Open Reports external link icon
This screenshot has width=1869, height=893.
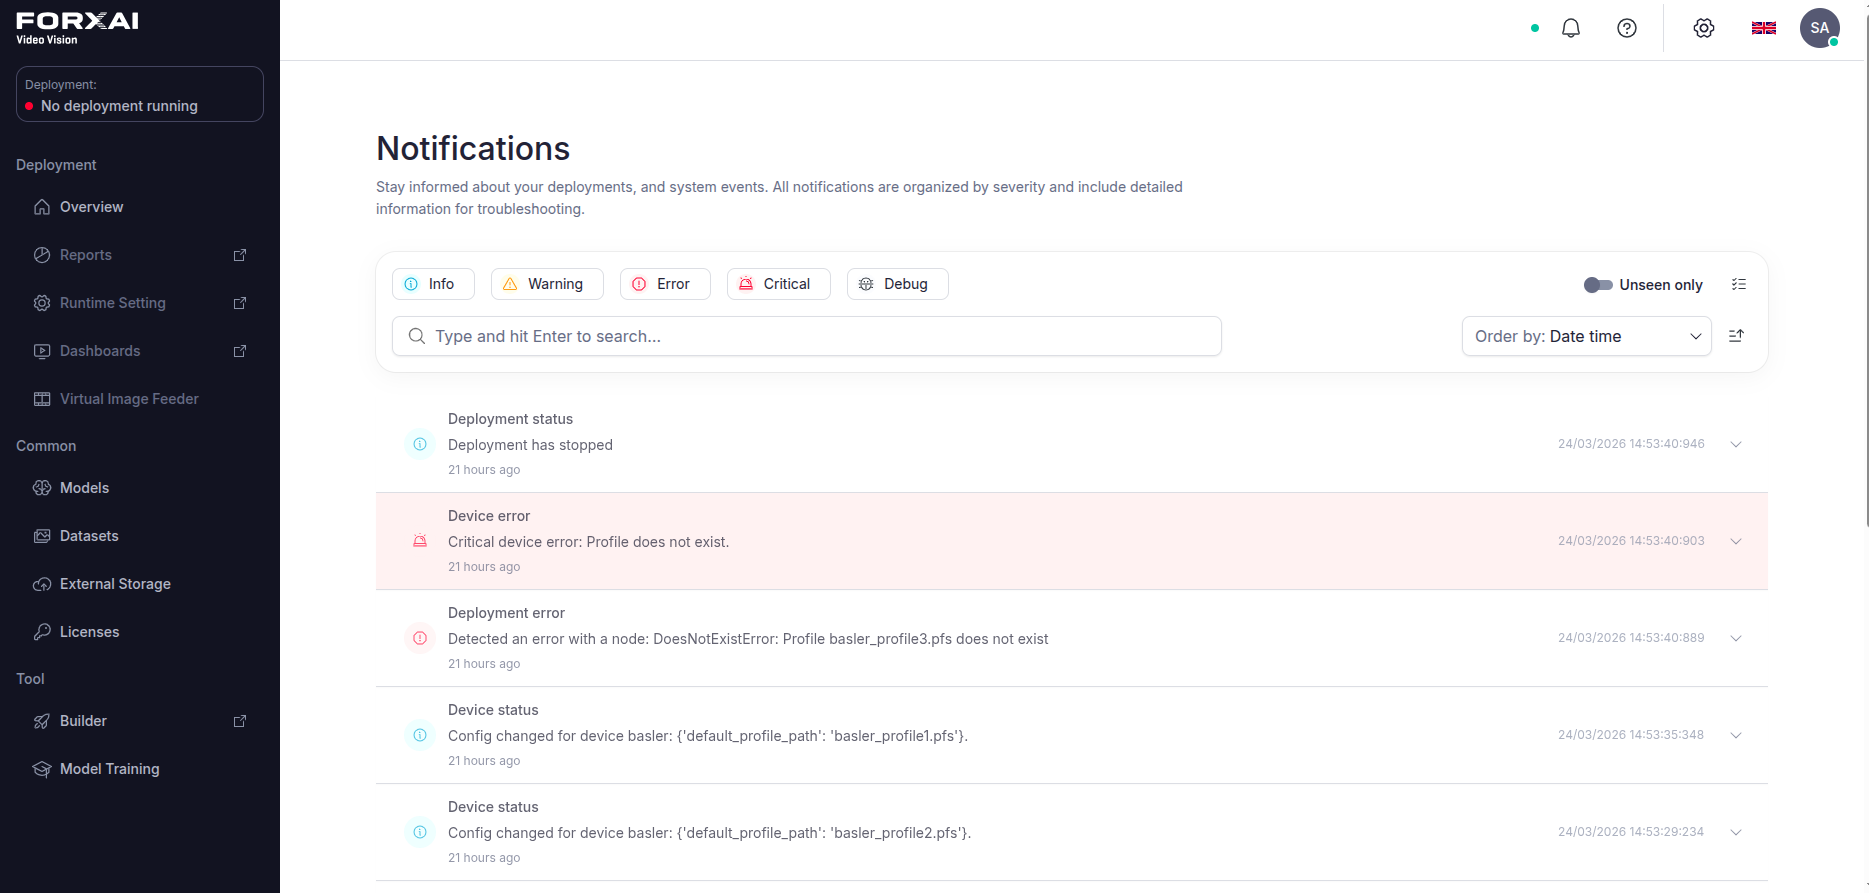[240, 255]
